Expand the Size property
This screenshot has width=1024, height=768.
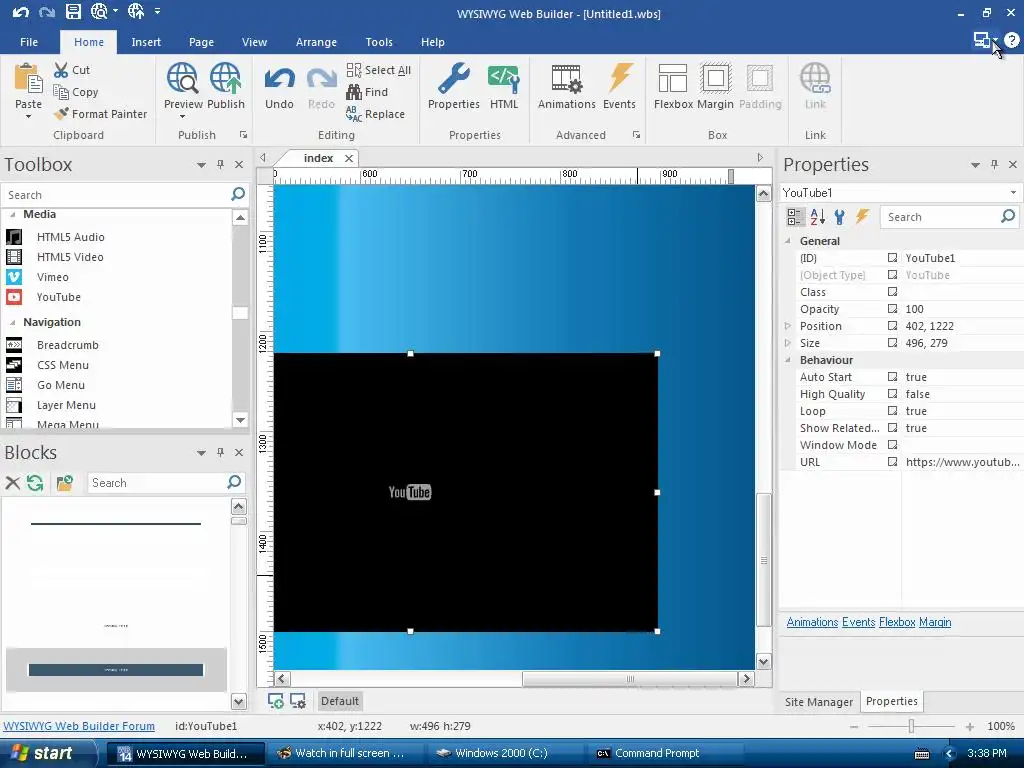(788, 343)
